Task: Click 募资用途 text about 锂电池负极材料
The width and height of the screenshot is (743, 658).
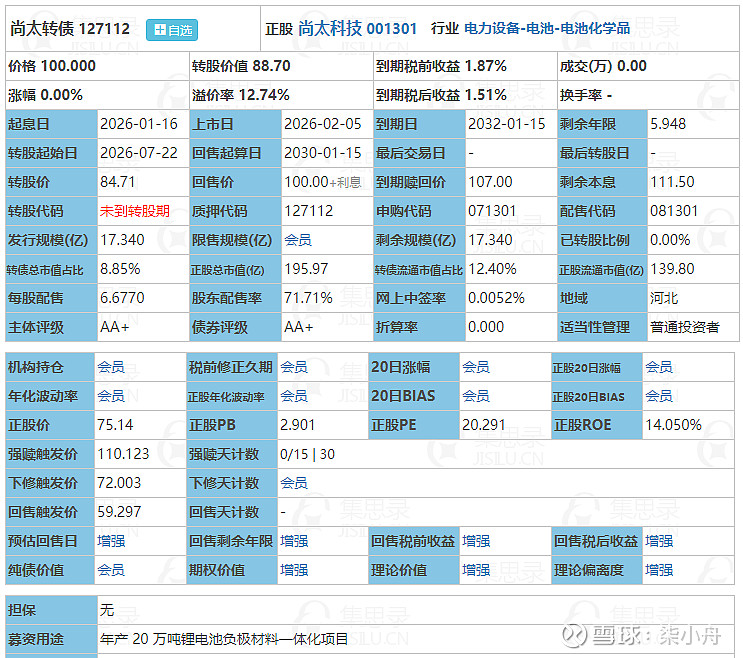Action: coord(224,639)
